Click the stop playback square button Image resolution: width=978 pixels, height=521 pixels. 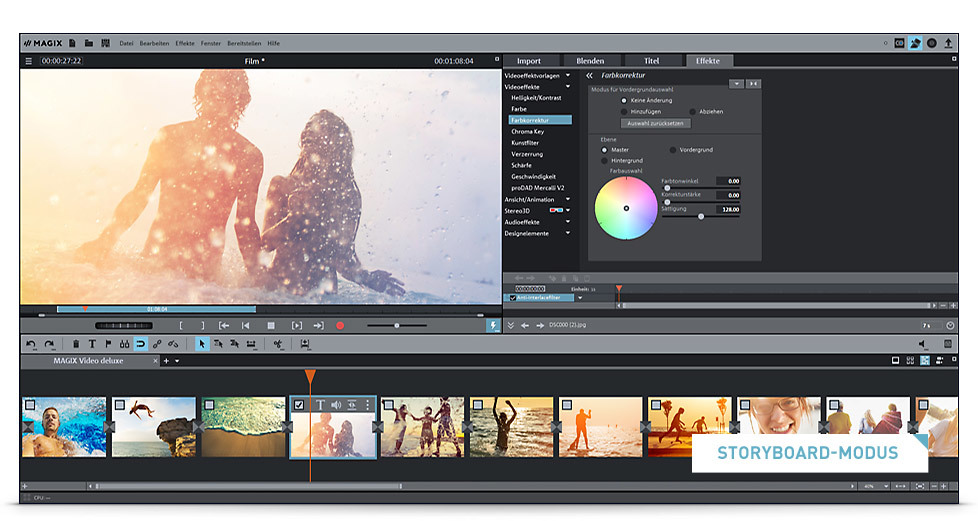click(270, 325)
